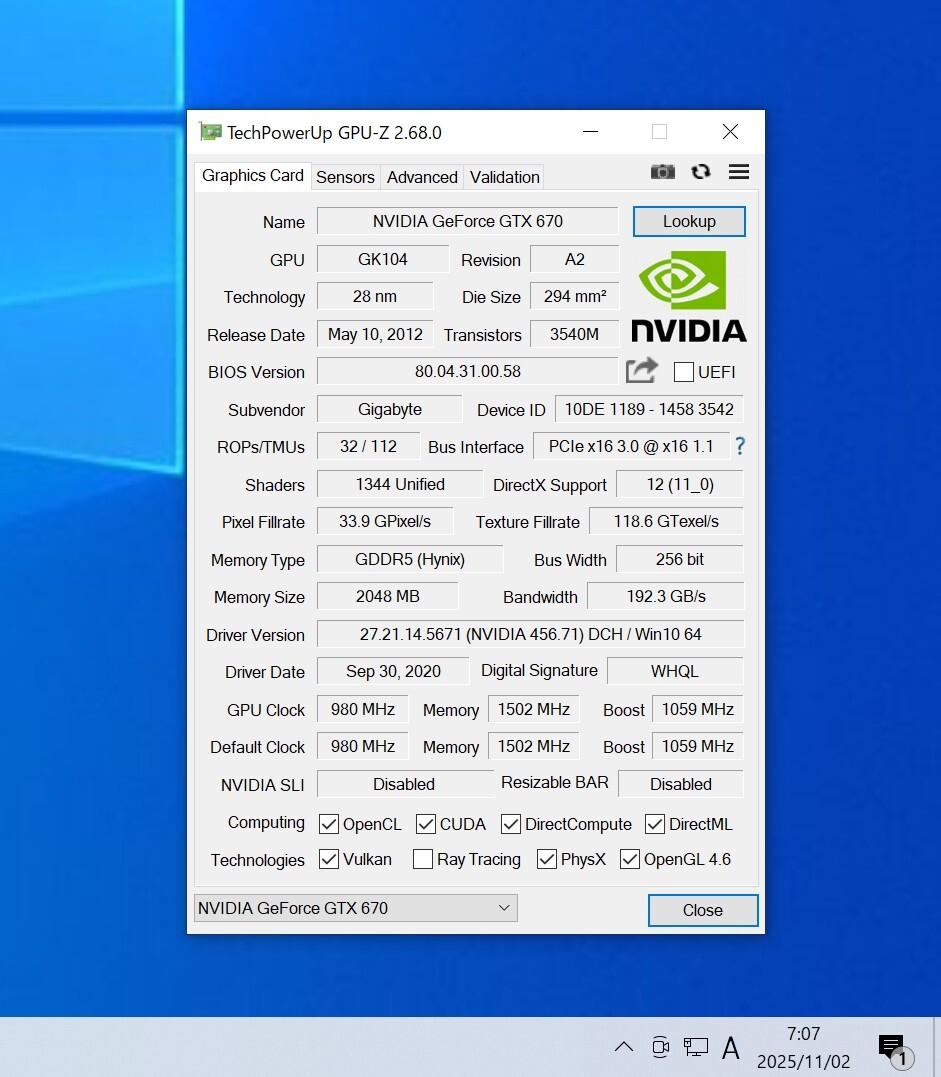Click the refresh icon in GPU-Z
This screenshot has width=941, height=1077.
701,172
